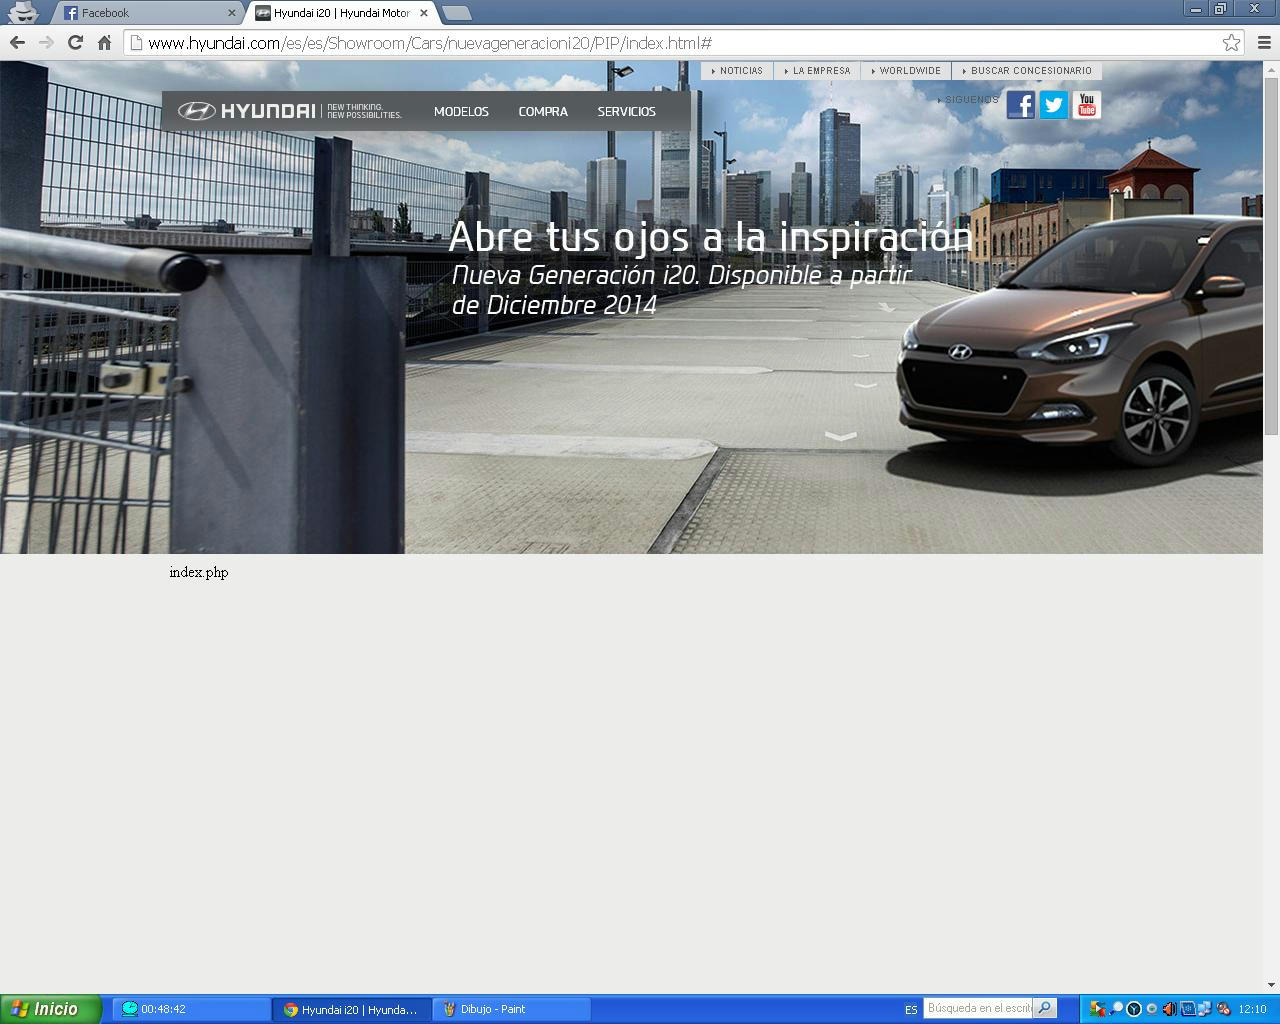This screenshot has width=1280, height=1024.
Task: Select the Hyundai i20 browser tab
Action: 340,13
